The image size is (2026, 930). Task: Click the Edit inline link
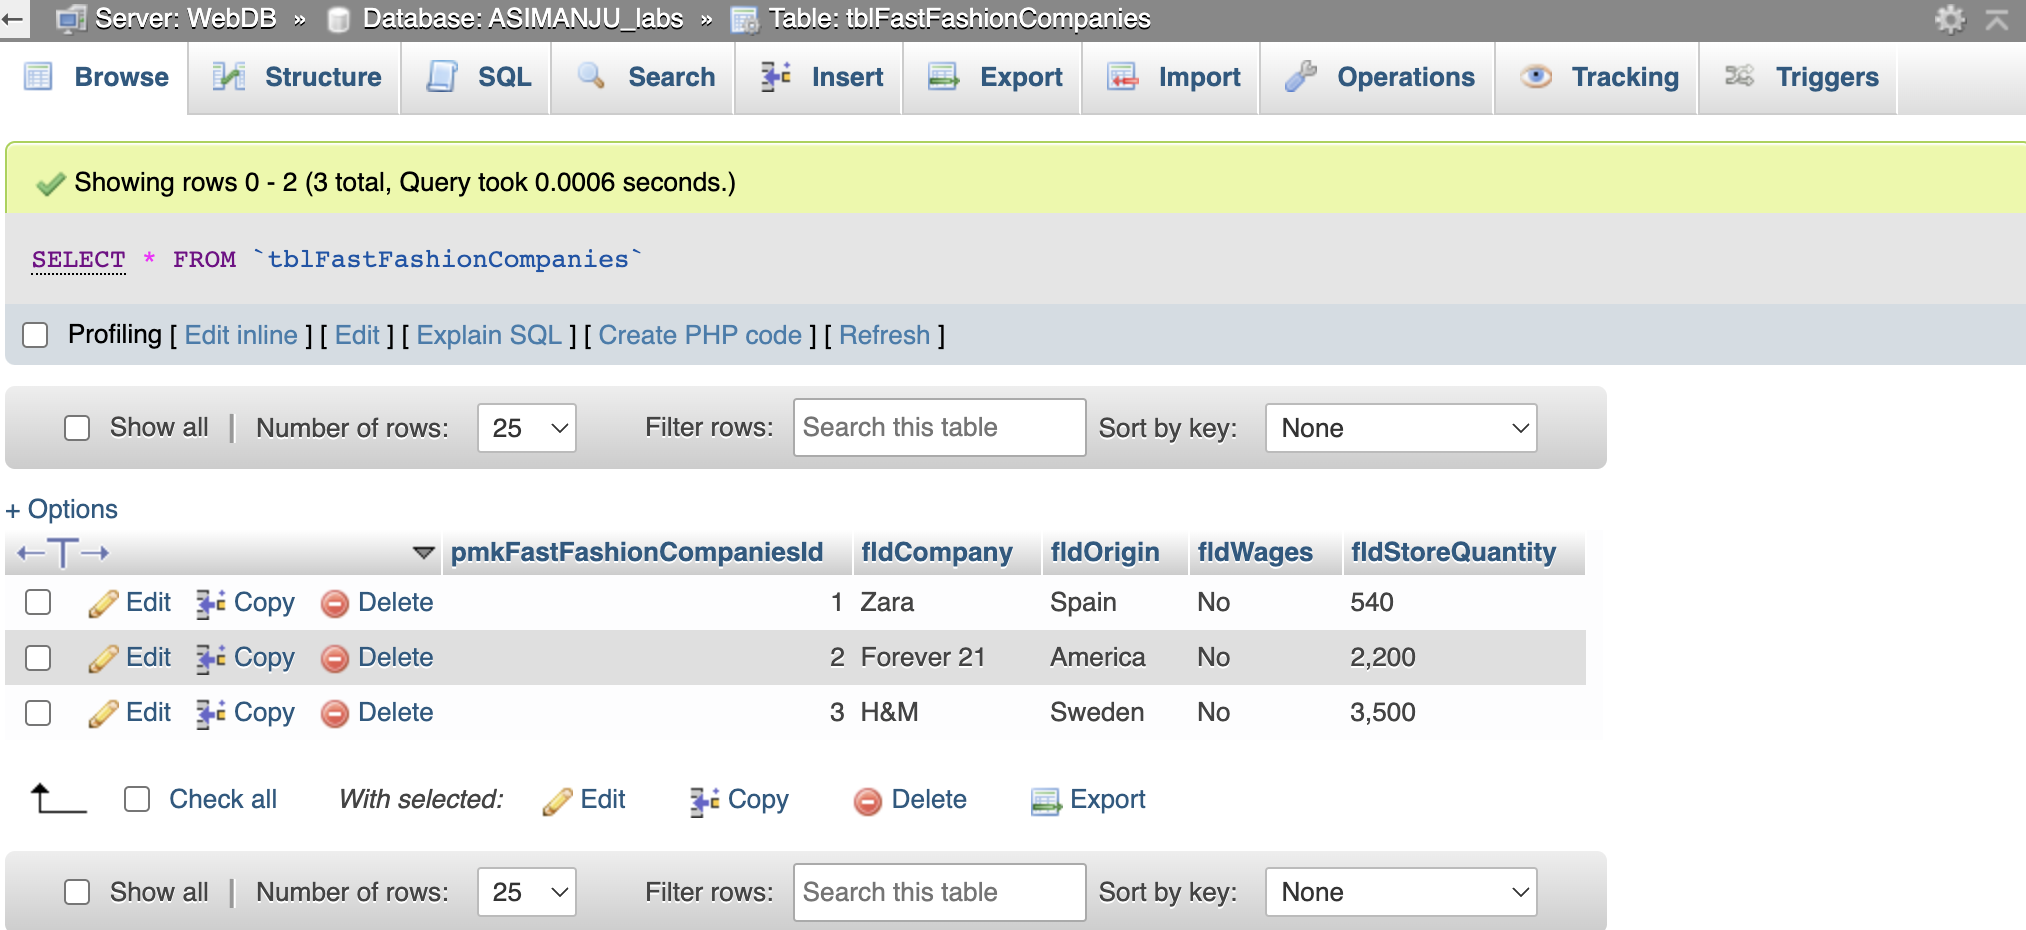241,335
